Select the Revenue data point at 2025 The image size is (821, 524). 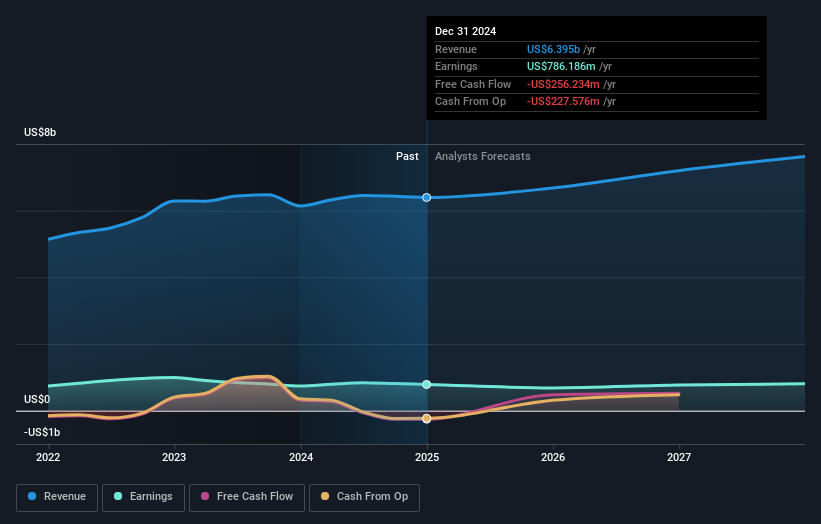click(427, 197)
